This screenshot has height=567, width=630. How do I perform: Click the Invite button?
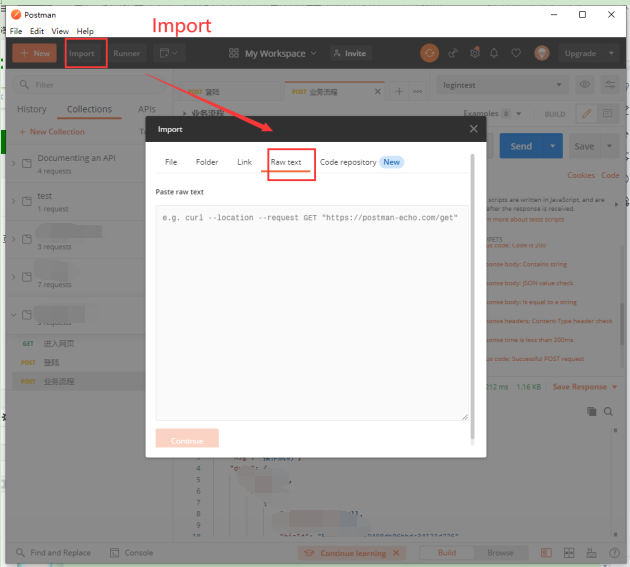pyautogui.click(x=350, y=53)
